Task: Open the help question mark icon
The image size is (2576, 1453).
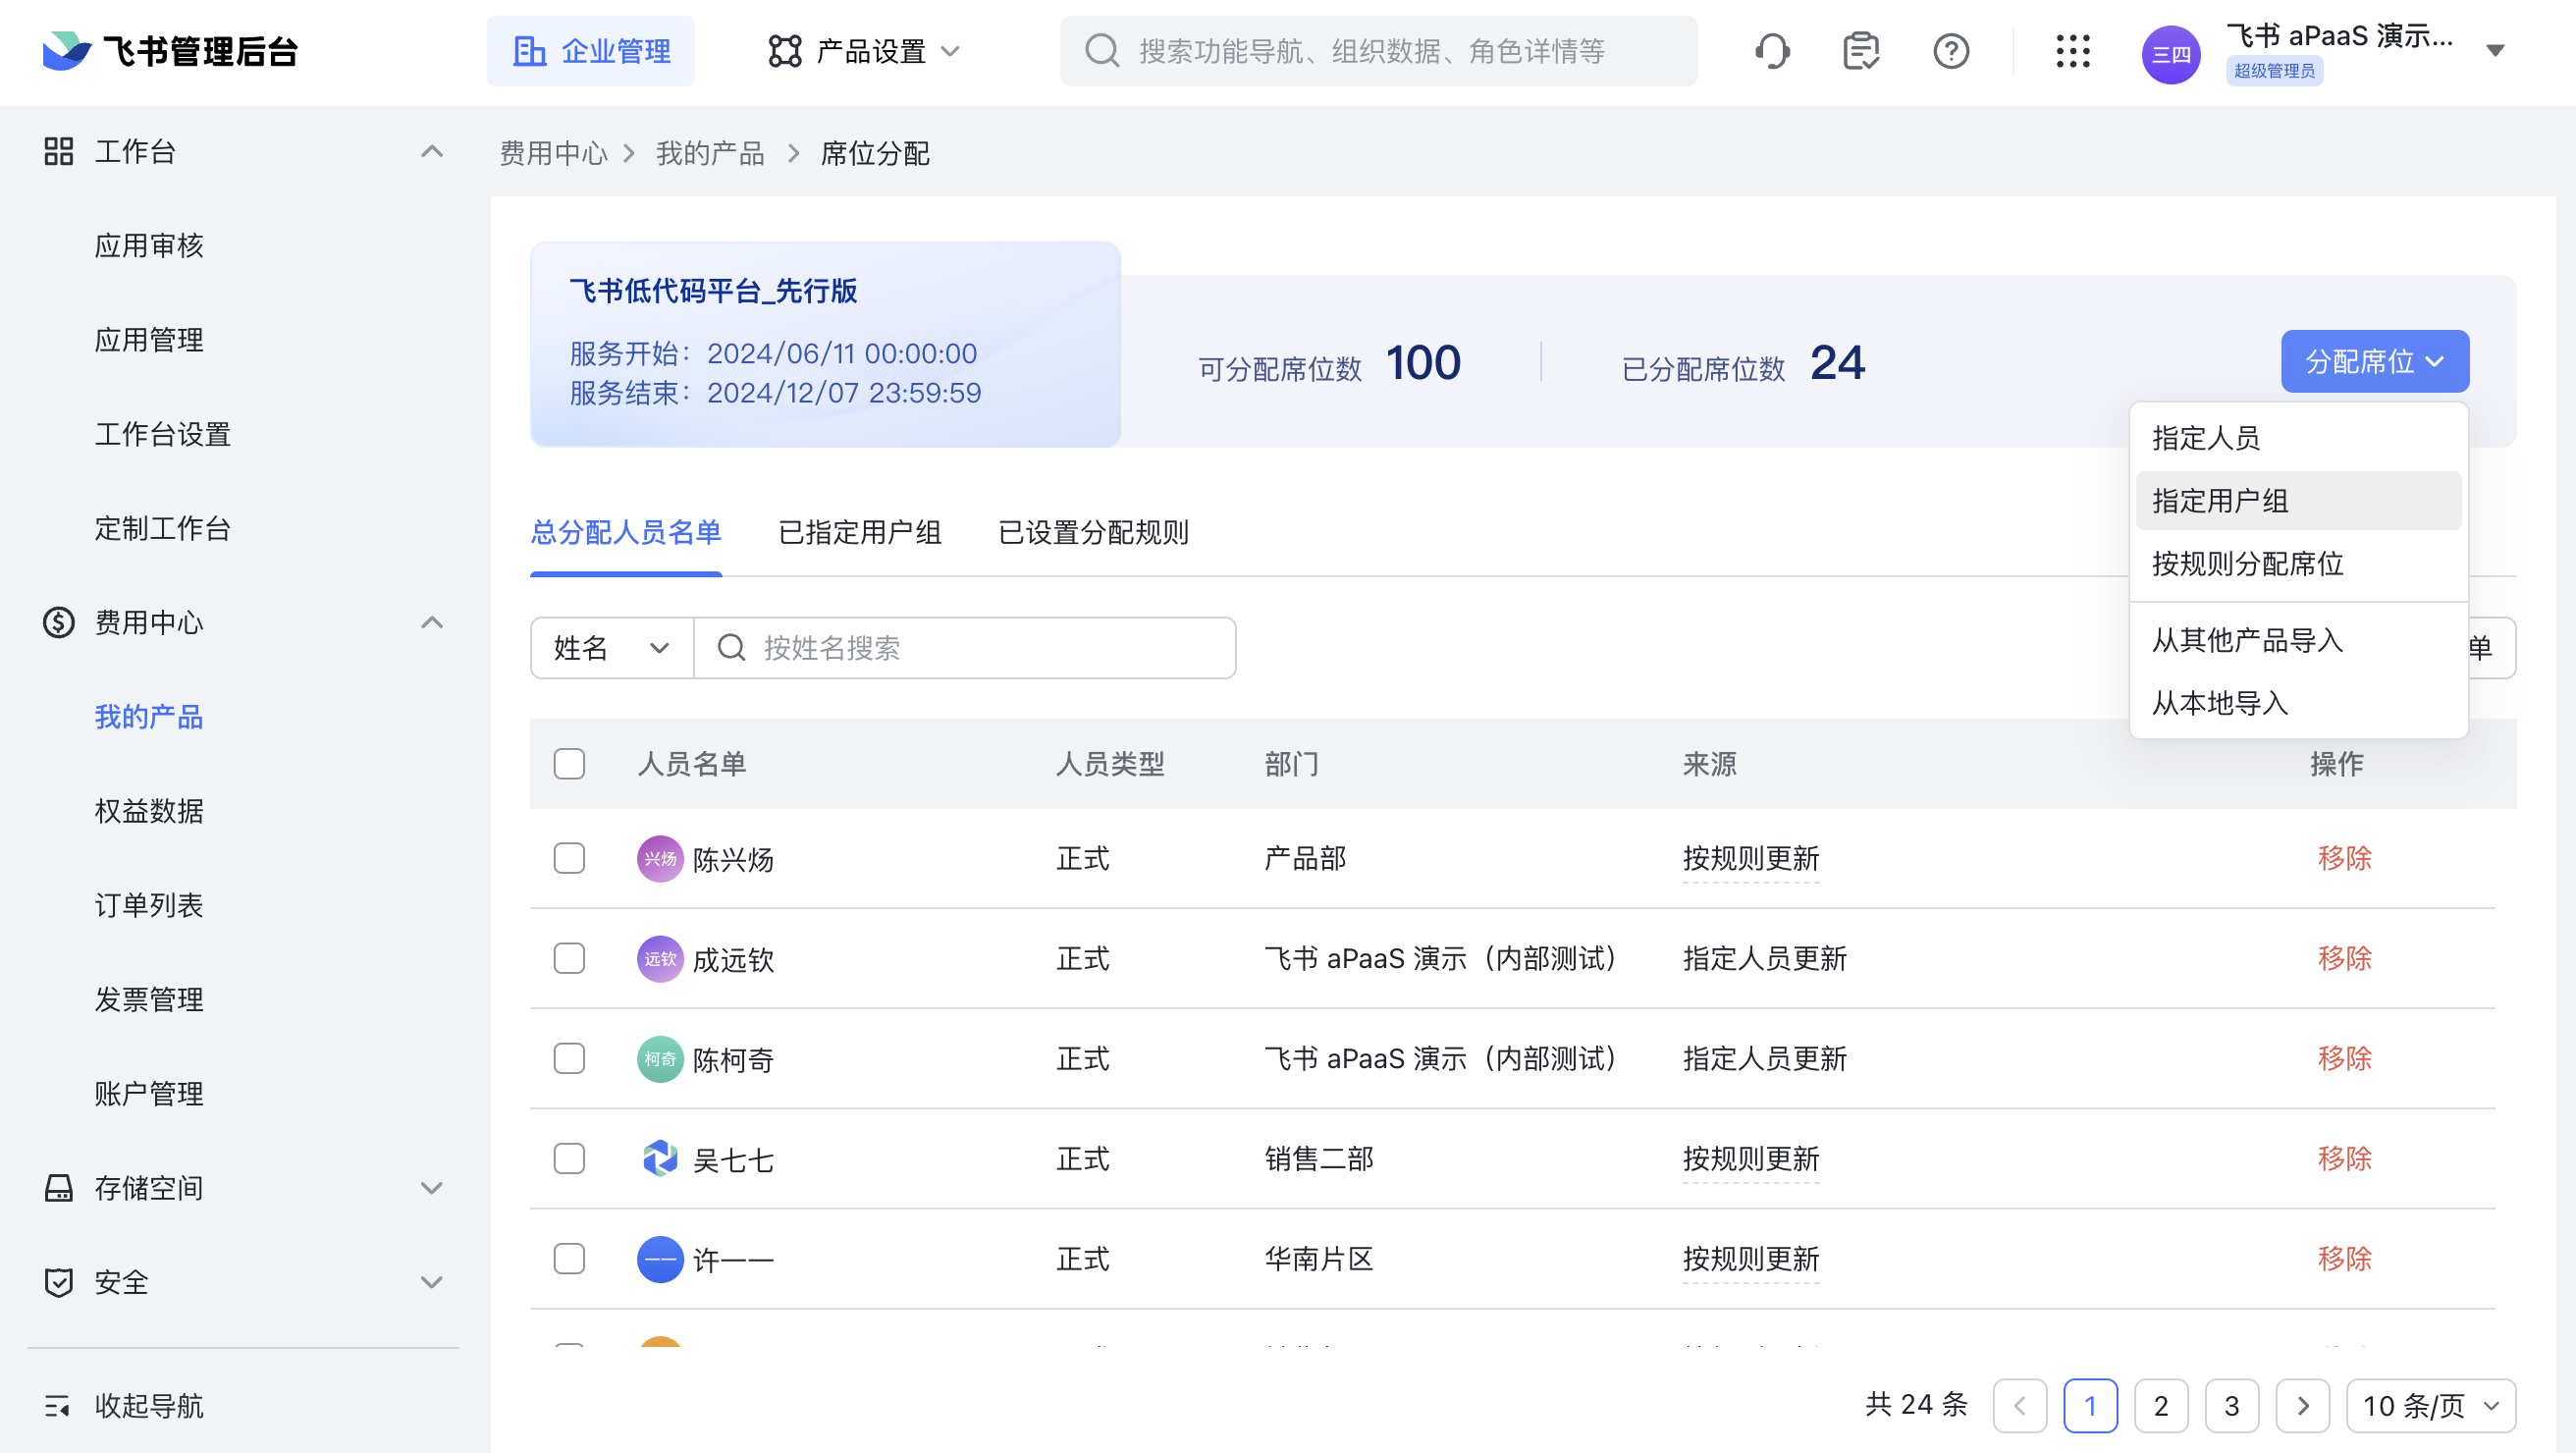Action: click(x=1951, y=51)
